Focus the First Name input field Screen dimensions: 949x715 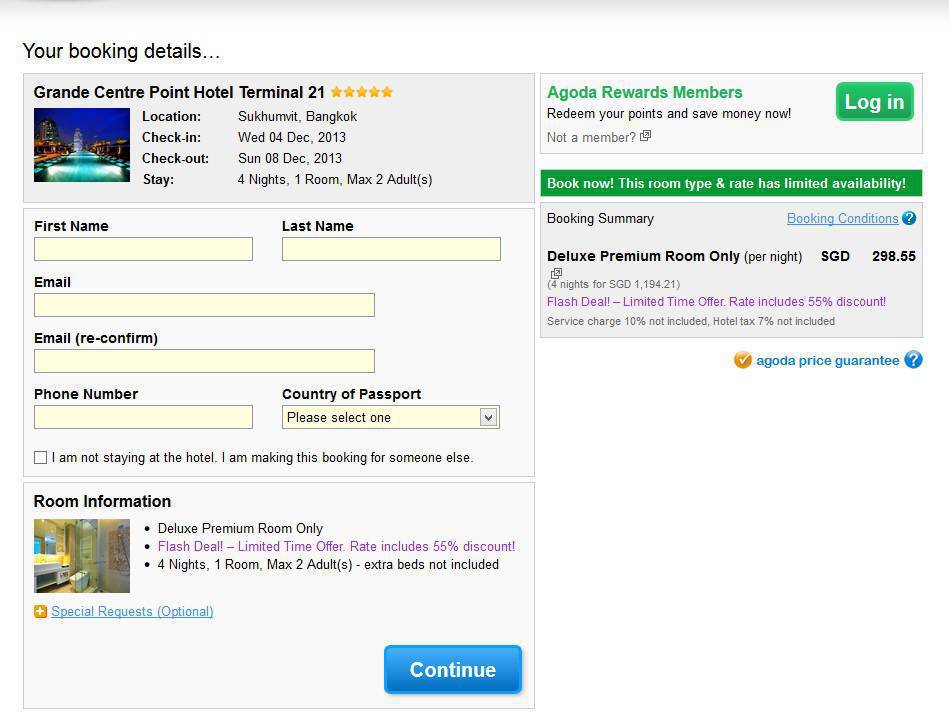(x=143, y=249)
